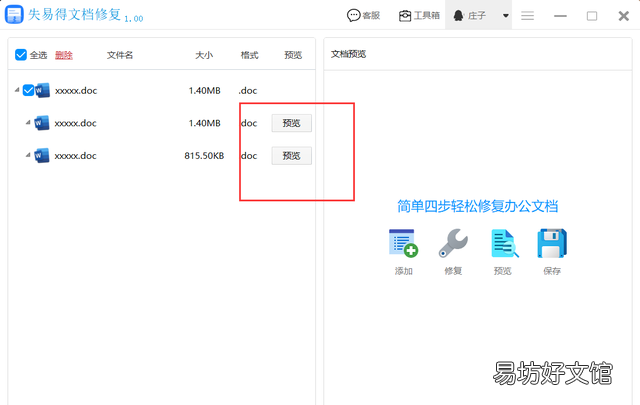This screenshot has width=640, height=405.
Task: Open the hamburger menu in title bar
Action: point(527,16)
